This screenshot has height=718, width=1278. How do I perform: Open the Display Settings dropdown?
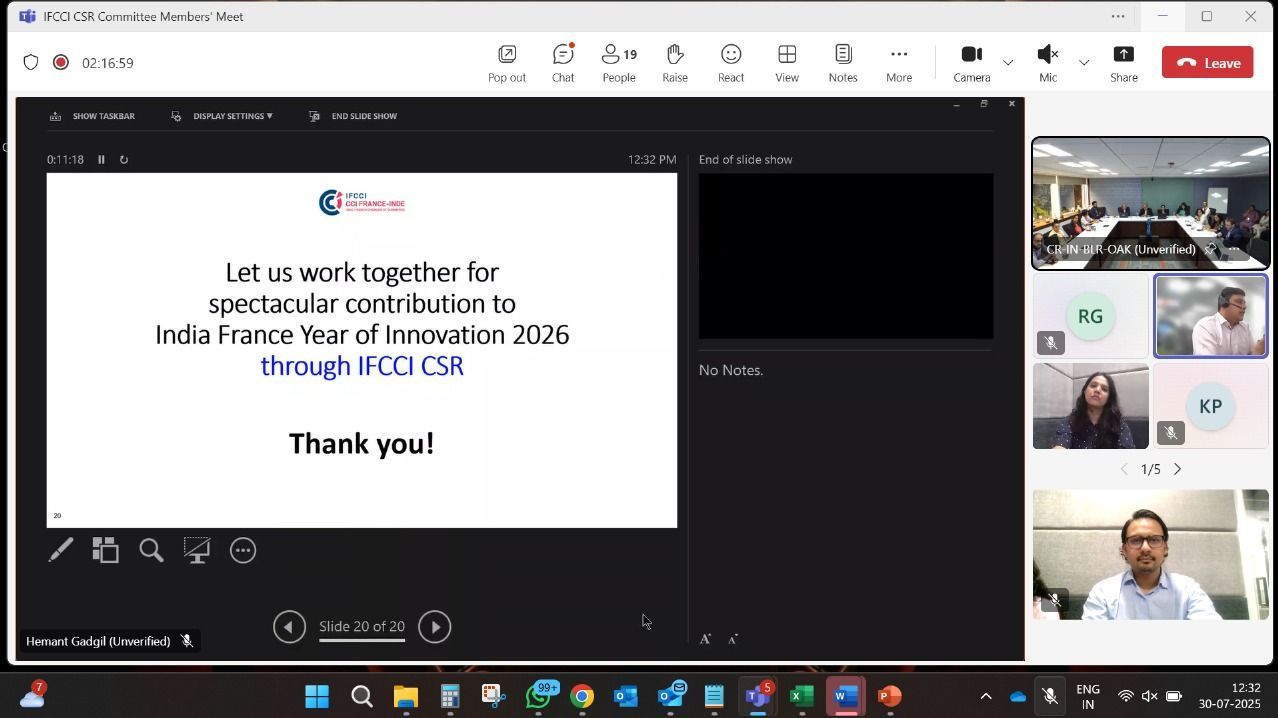point(223,116)
